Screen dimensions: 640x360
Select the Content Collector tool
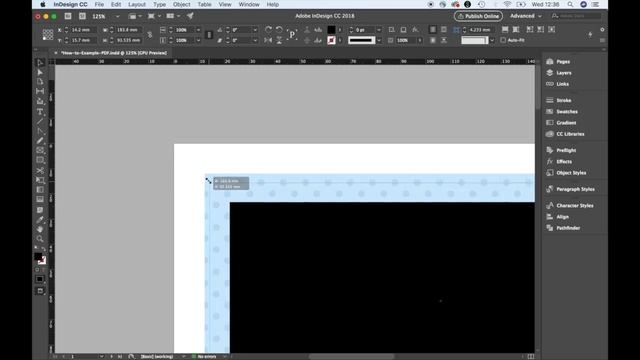pos(40,101)
